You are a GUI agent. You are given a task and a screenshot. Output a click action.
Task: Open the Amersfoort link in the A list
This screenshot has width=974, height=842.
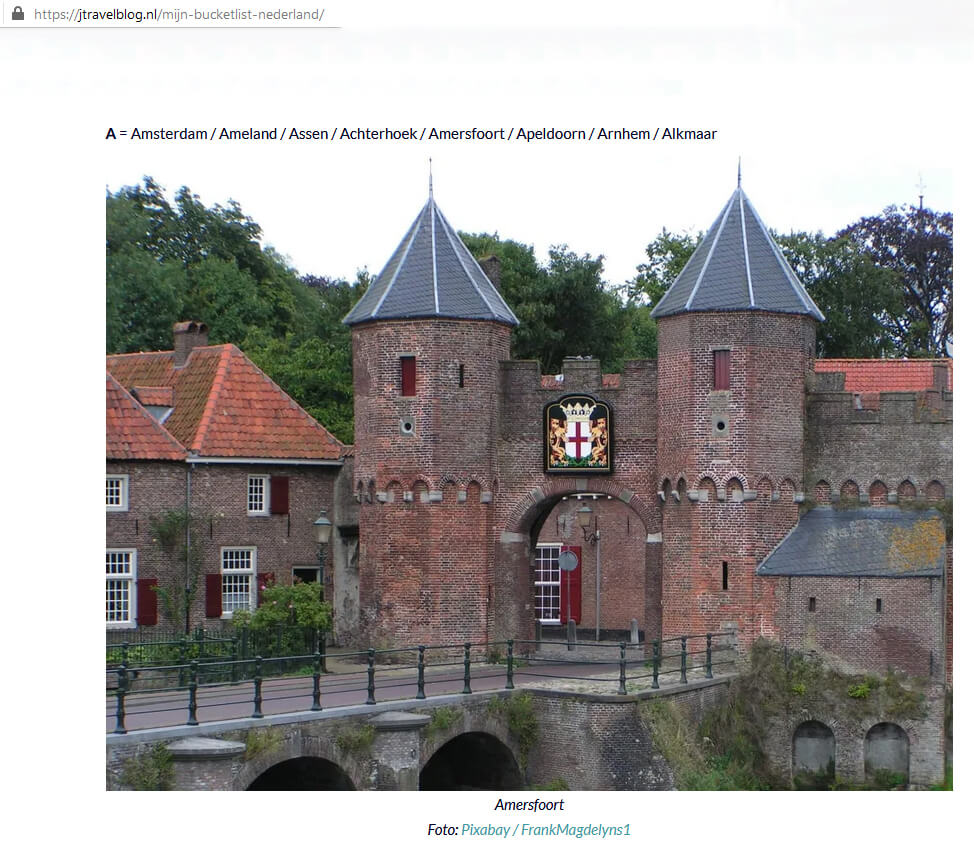(x=466, y=133)
